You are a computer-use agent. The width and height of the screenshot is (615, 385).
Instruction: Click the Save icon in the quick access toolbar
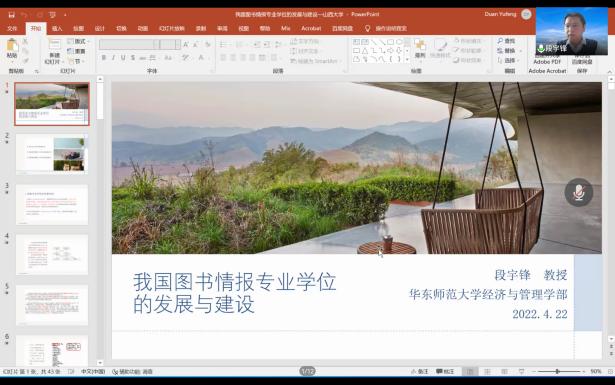tap(12, 15)
